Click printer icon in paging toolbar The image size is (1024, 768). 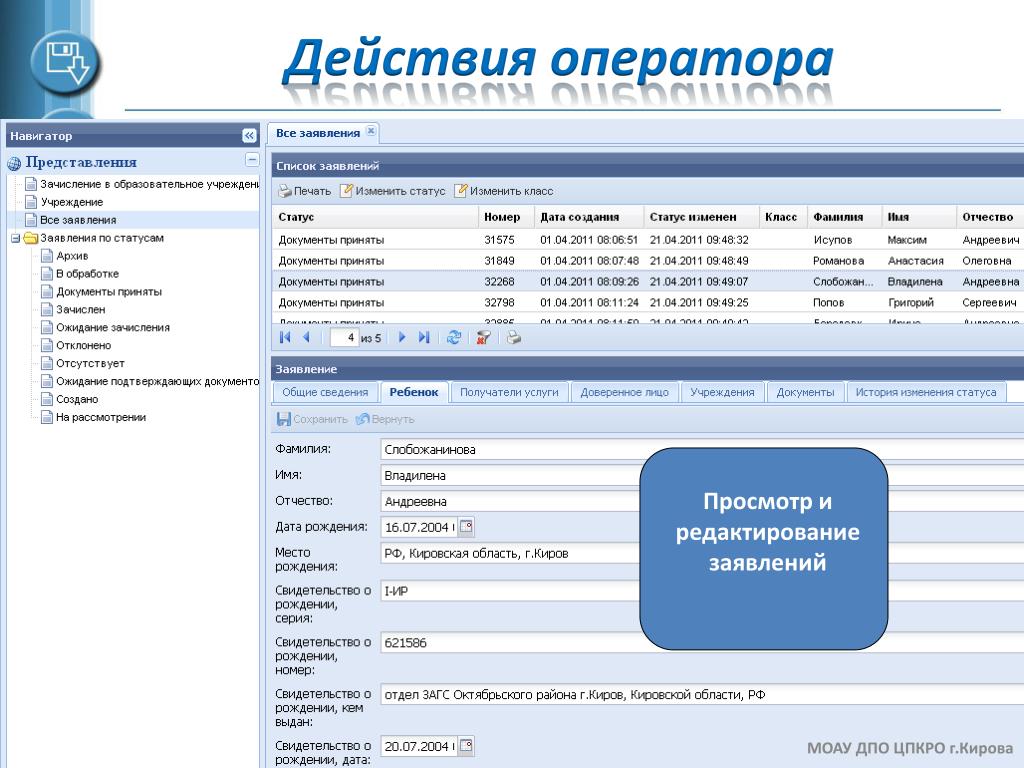point(514,337)
